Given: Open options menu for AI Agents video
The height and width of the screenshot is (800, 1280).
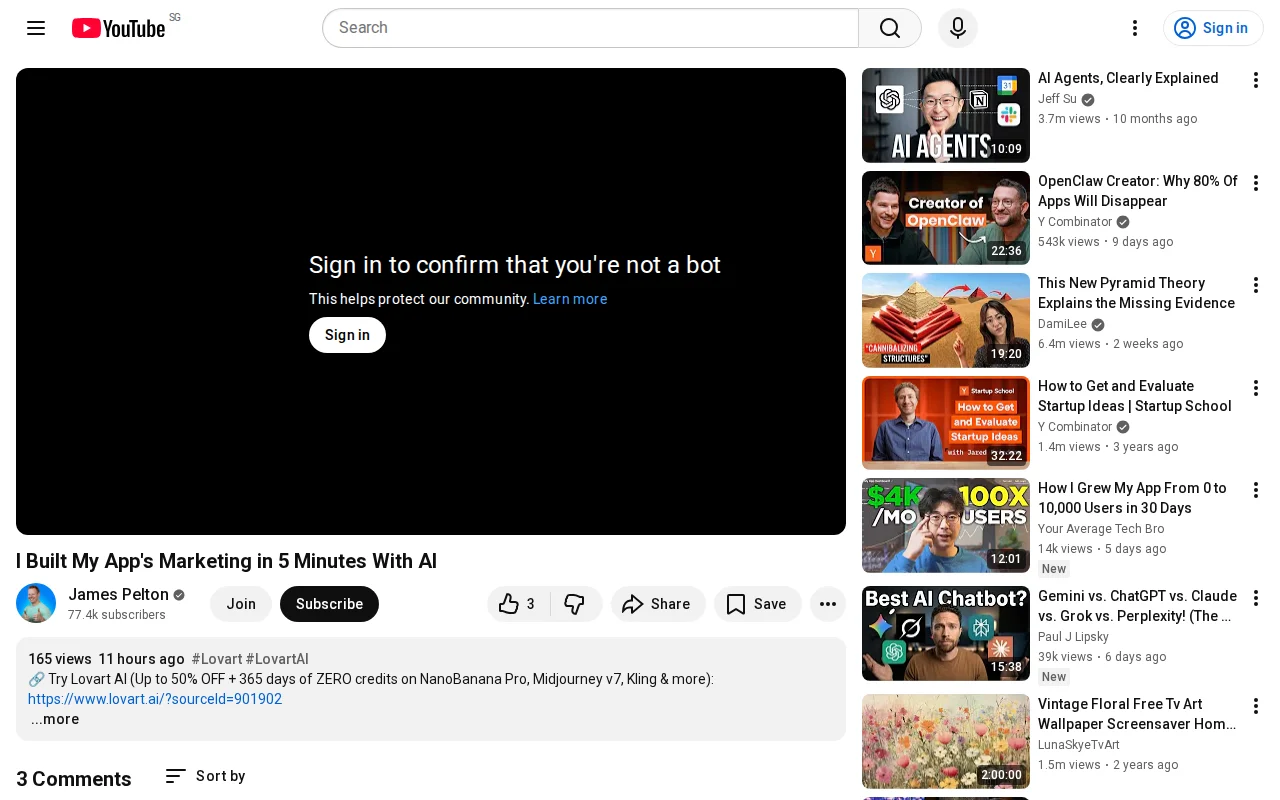Looking at the screenshot, I should pyautogui.click(x=1256, y=80).
